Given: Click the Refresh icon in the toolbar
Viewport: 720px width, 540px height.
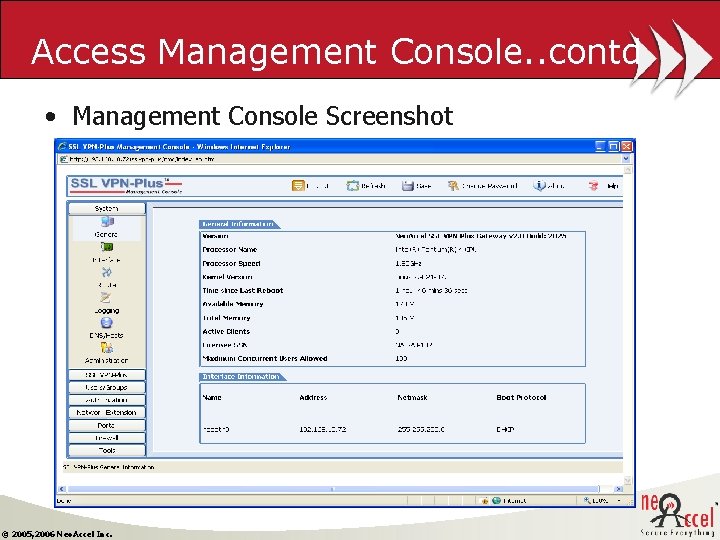Looking at the screenshot, I should tap(352, 186).
